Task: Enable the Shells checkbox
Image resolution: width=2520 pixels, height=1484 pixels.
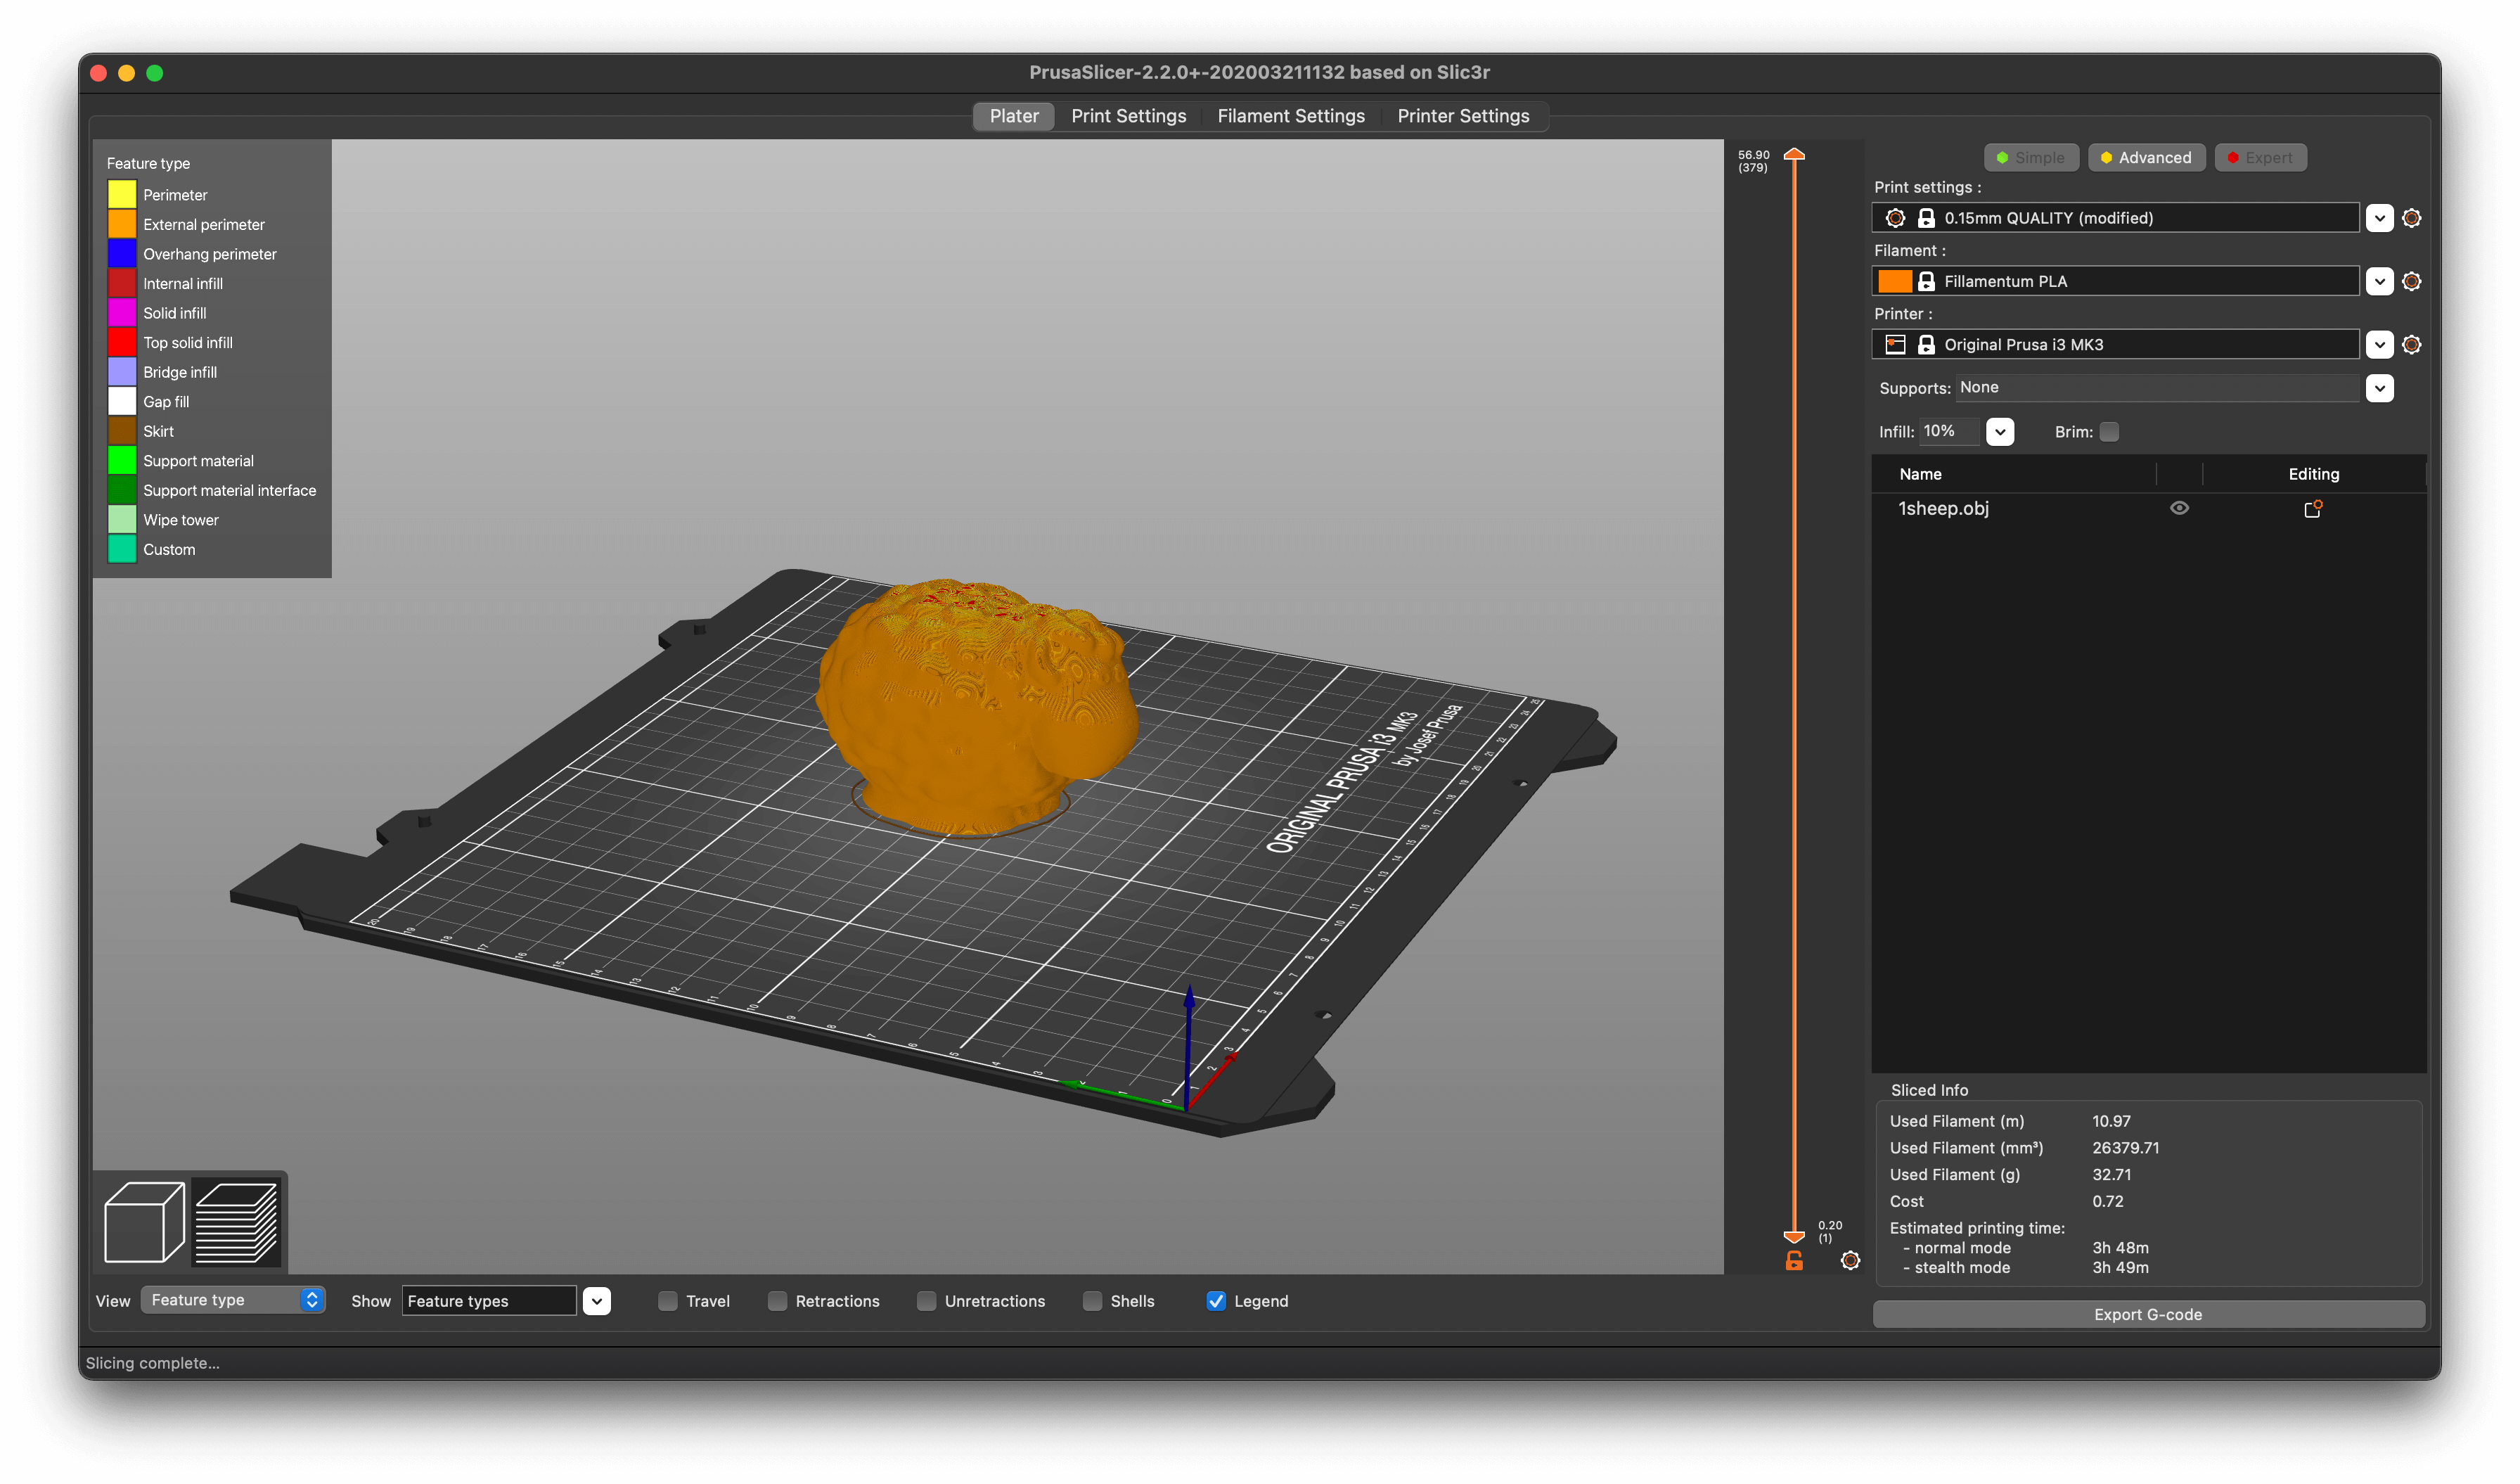Action: pyautogui.click(x=1092, y=1301)
